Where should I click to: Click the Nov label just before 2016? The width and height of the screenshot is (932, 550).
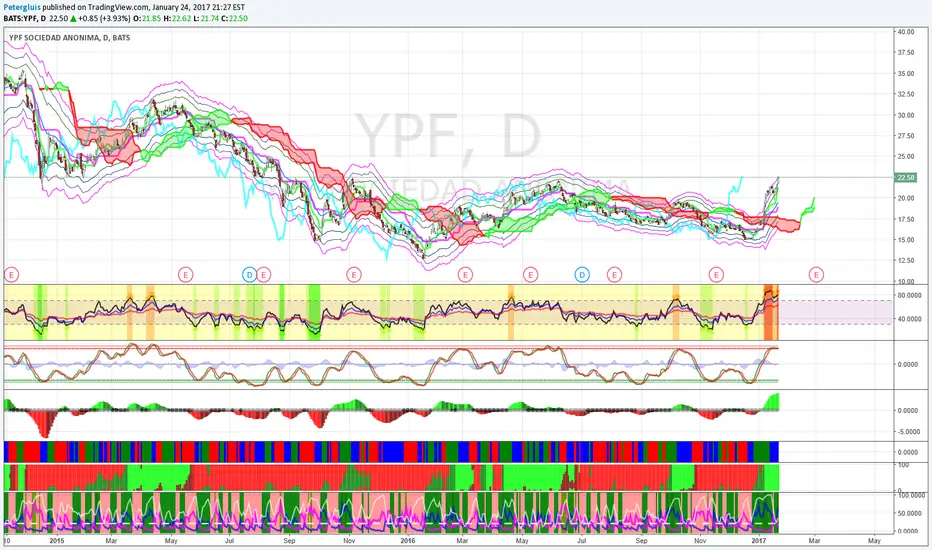point(350,541)
